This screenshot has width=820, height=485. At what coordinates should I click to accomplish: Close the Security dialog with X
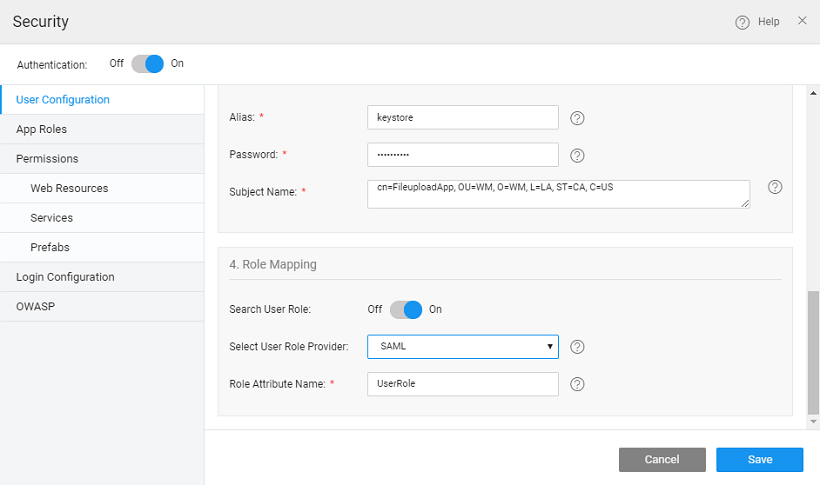(x=802, y=21)
